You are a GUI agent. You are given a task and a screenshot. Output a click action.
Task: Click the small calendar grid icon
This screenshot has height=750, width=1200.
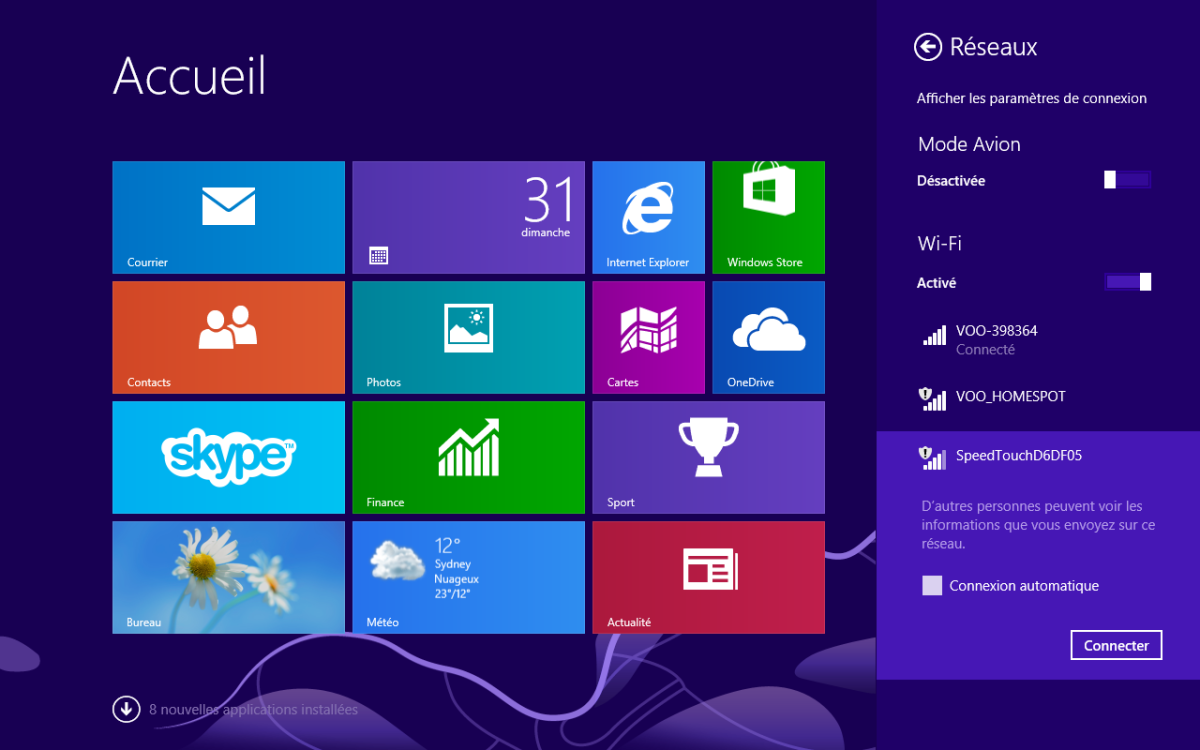[378, 255]
